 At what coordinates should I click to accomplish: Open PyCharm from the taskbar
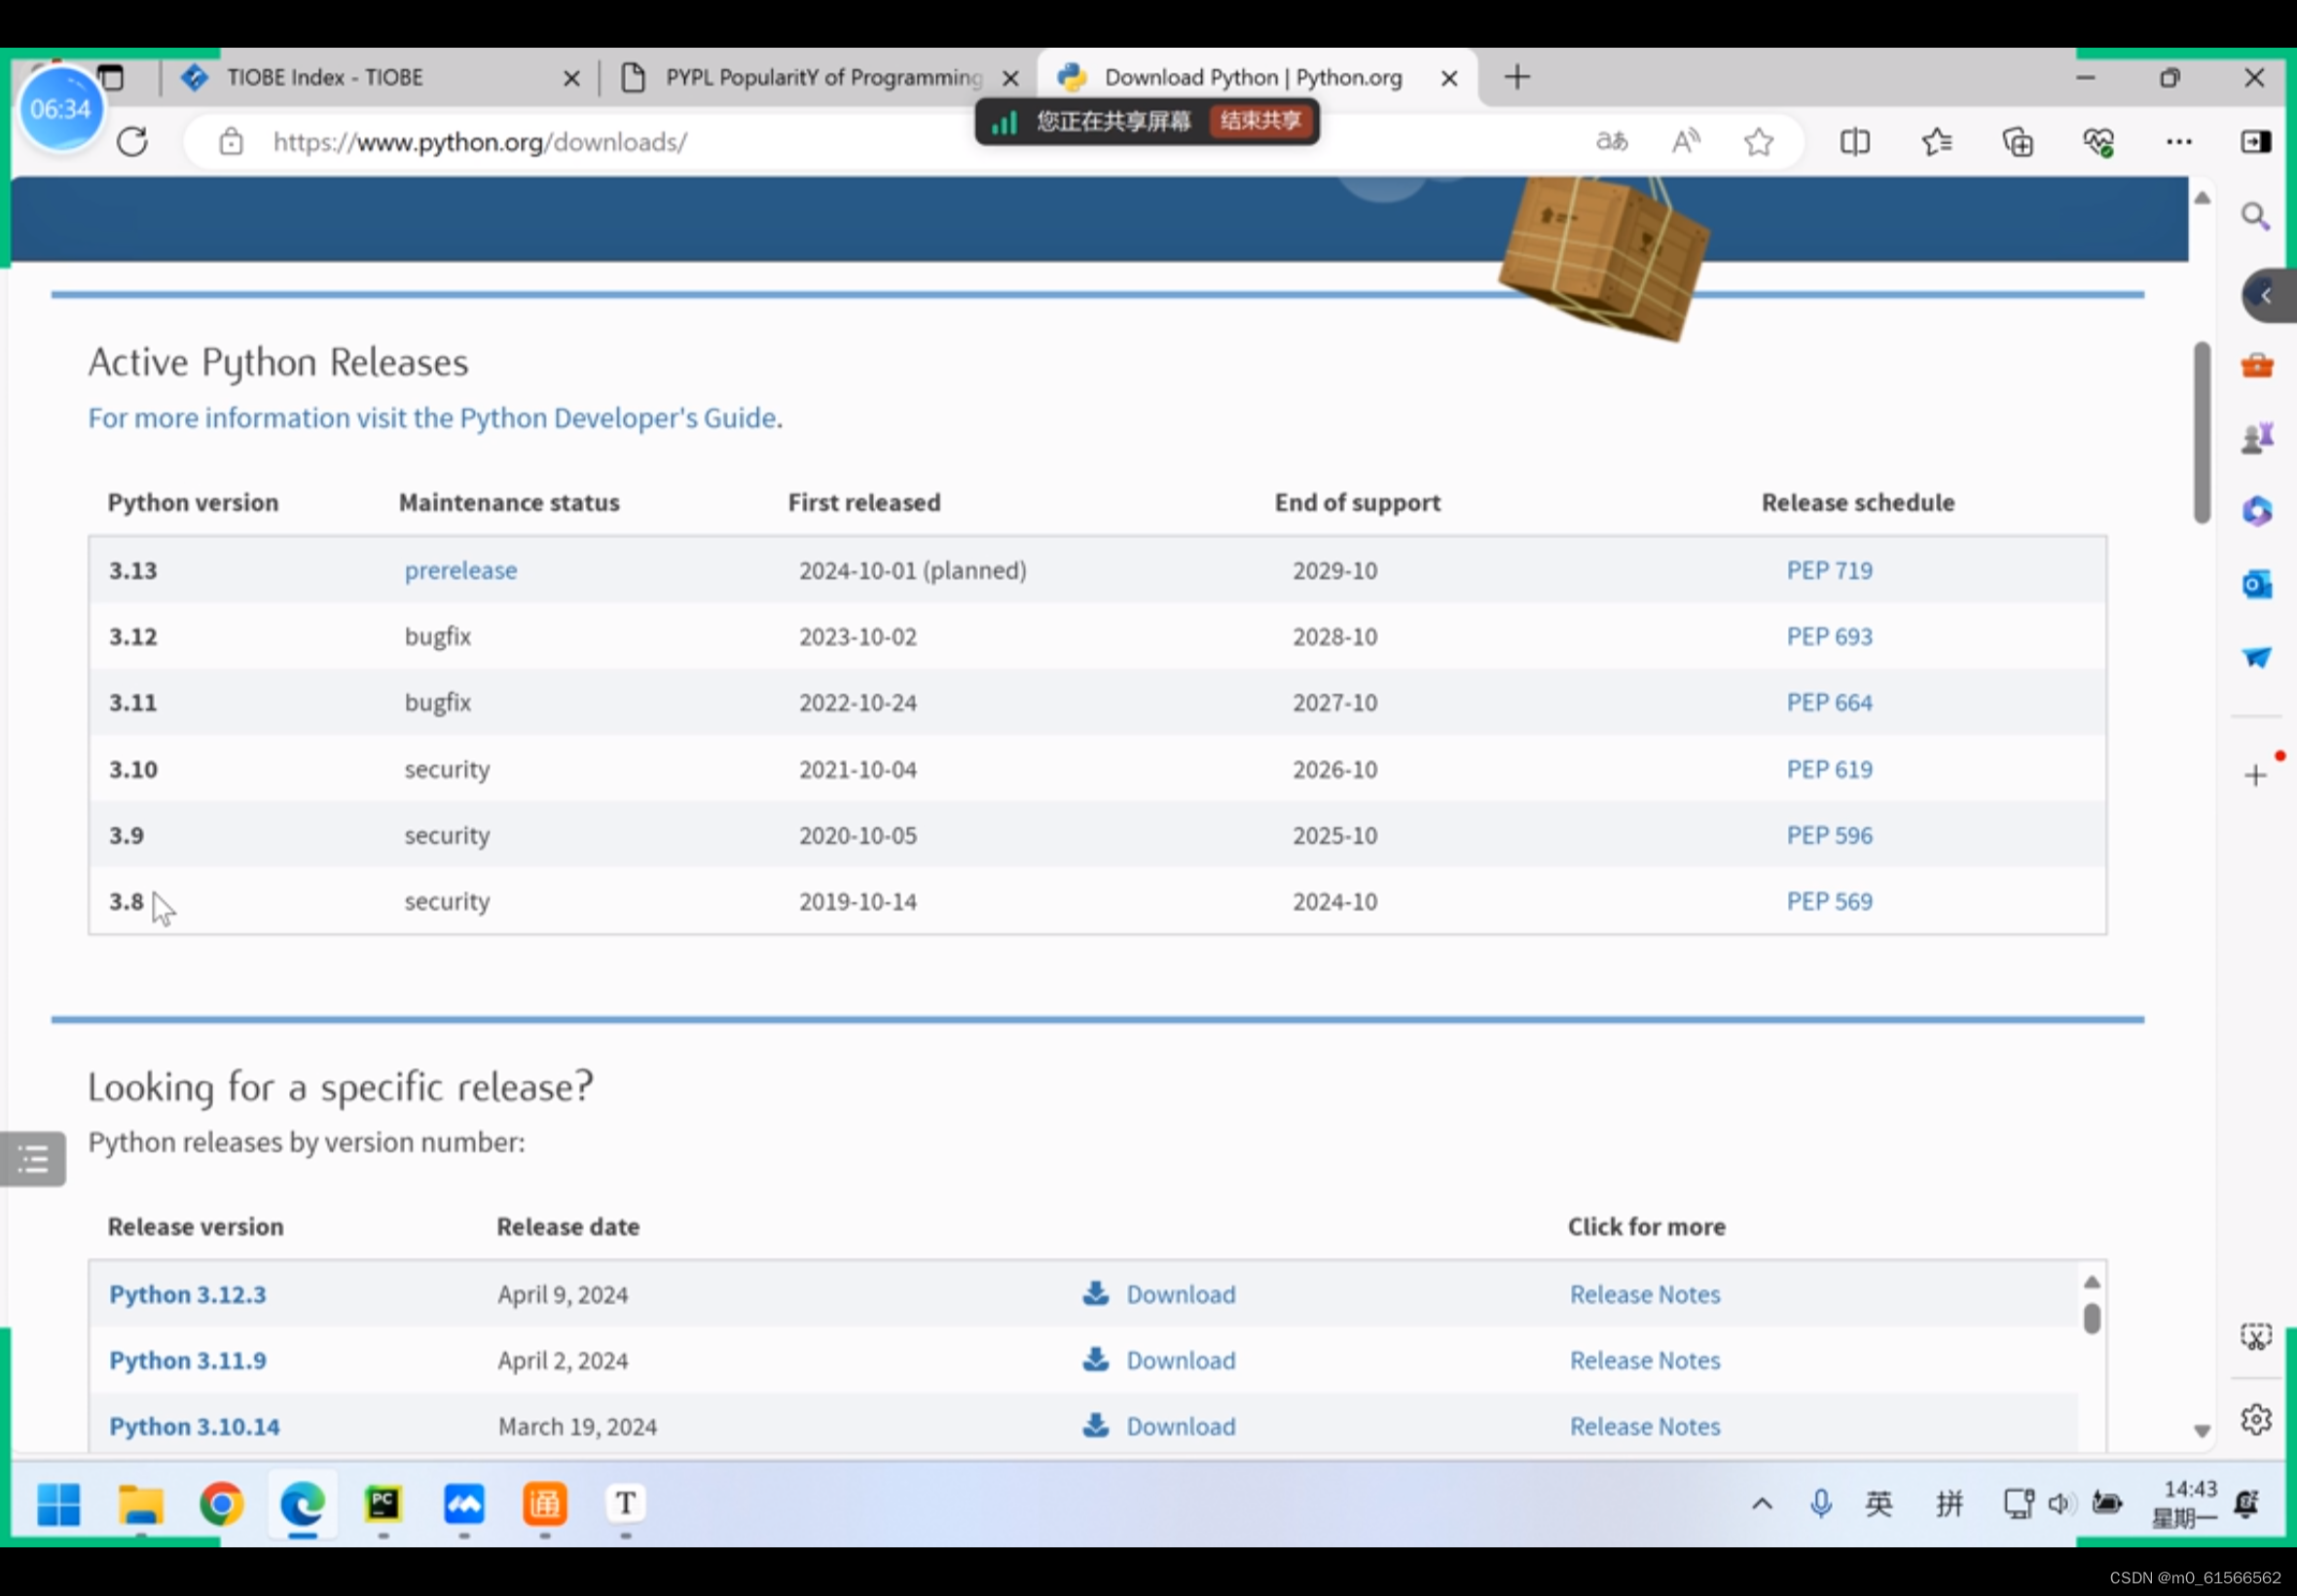383,1503
